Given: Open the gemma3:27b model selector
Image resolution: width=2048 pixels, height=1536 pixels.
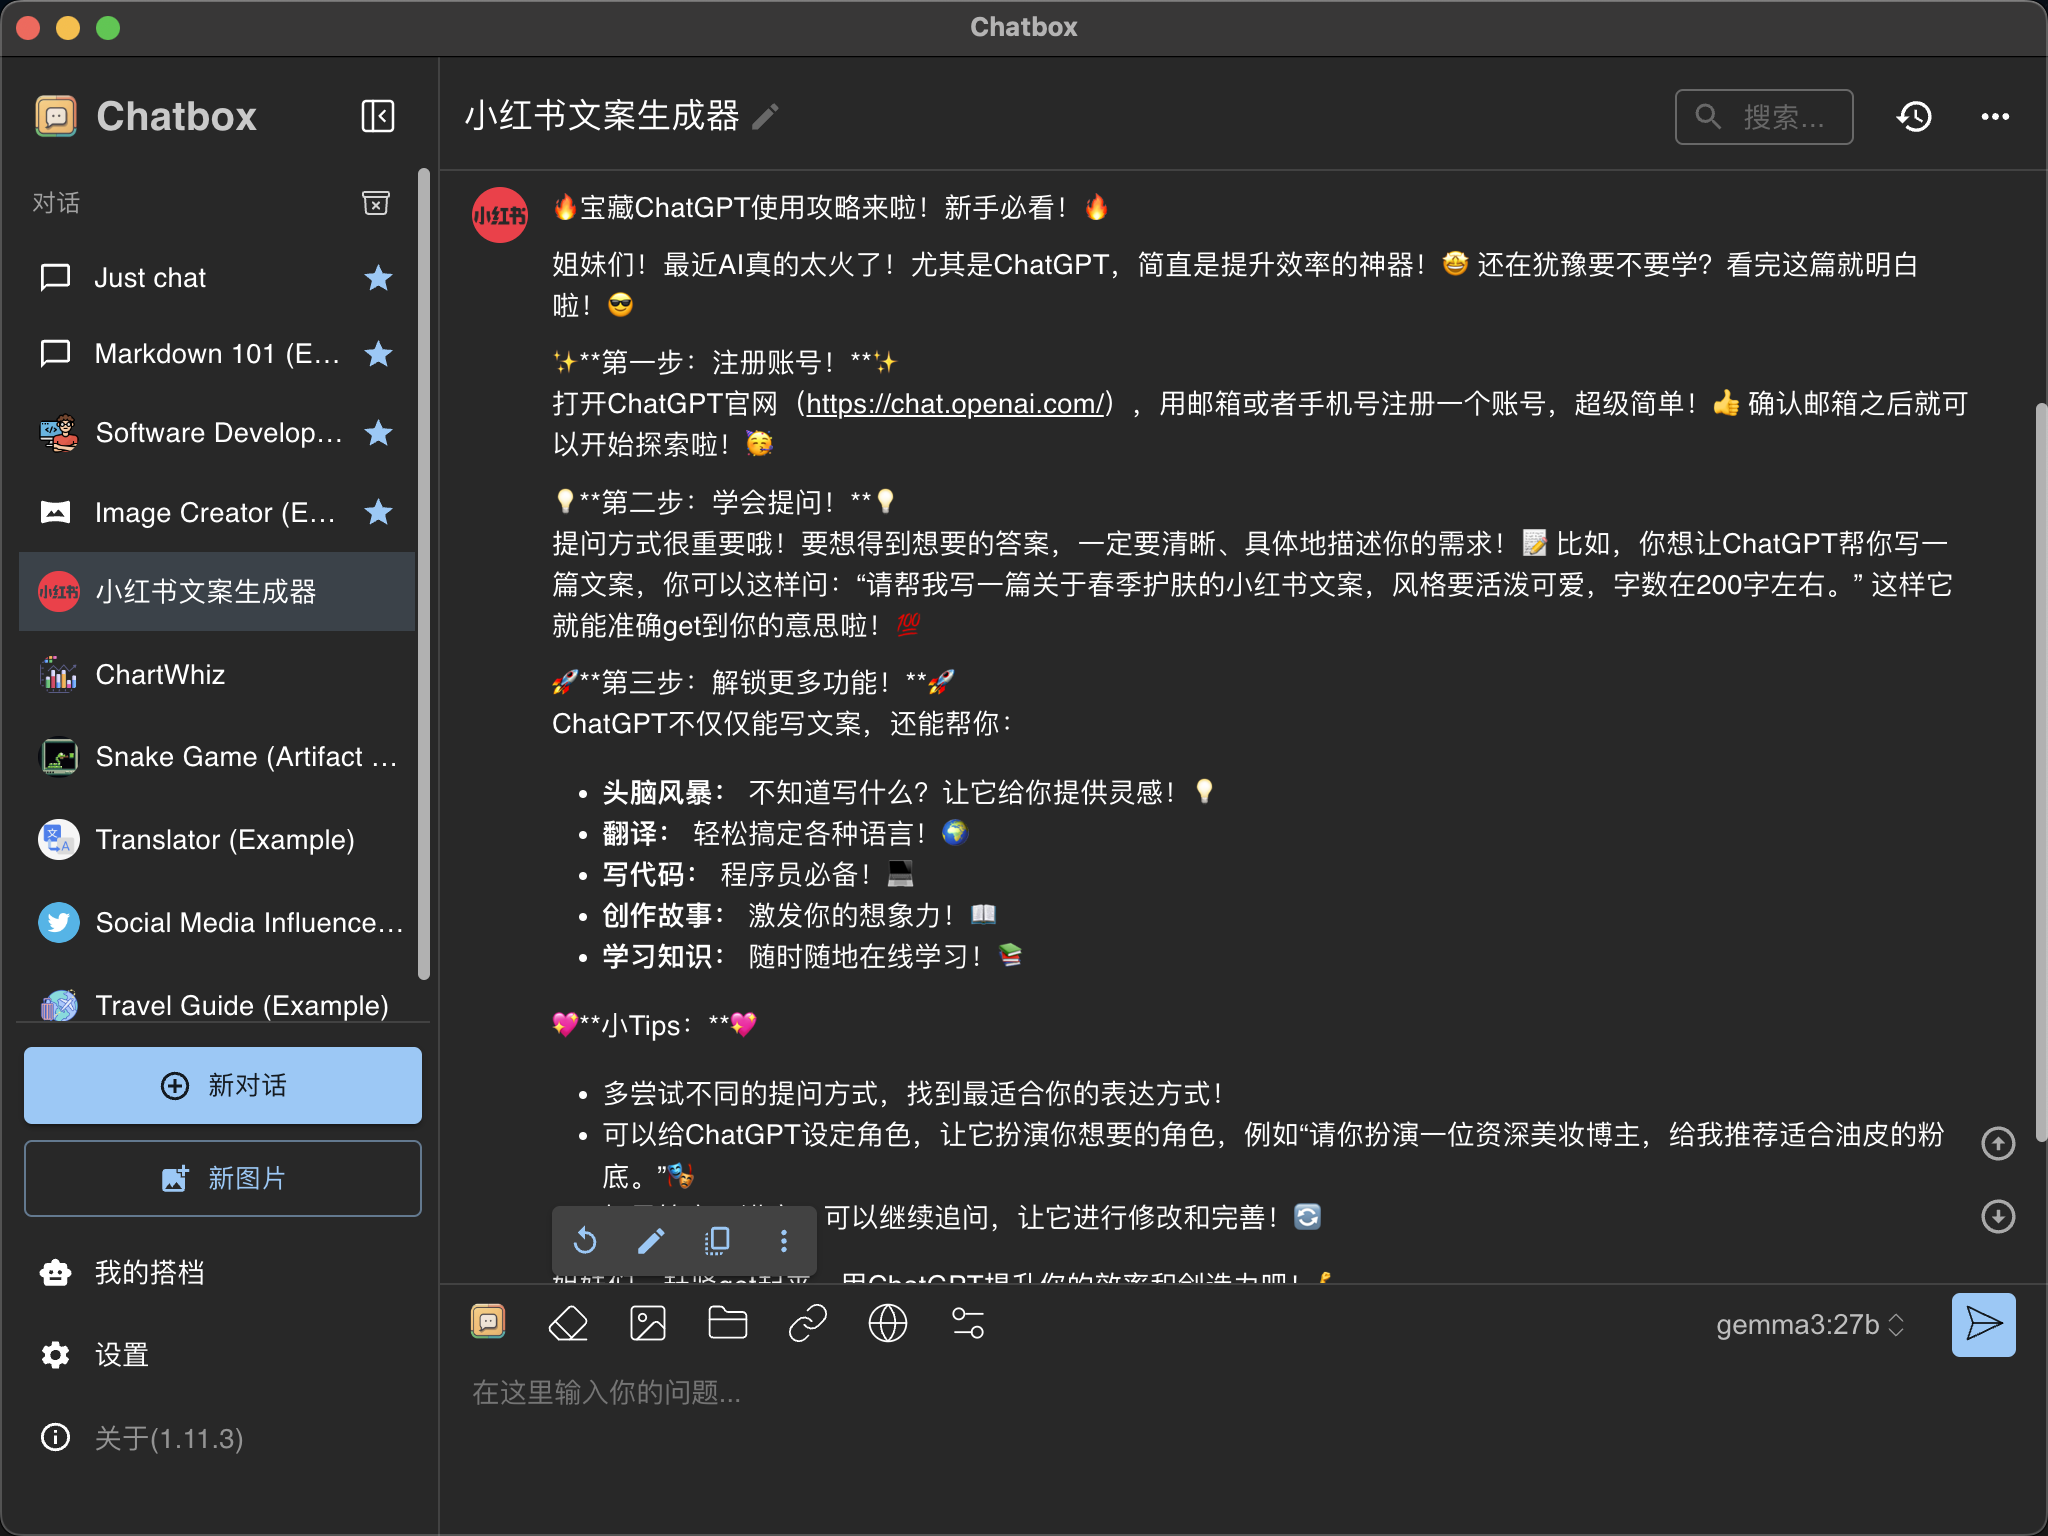Looking at the screenshot, I should [1808, 1325].
